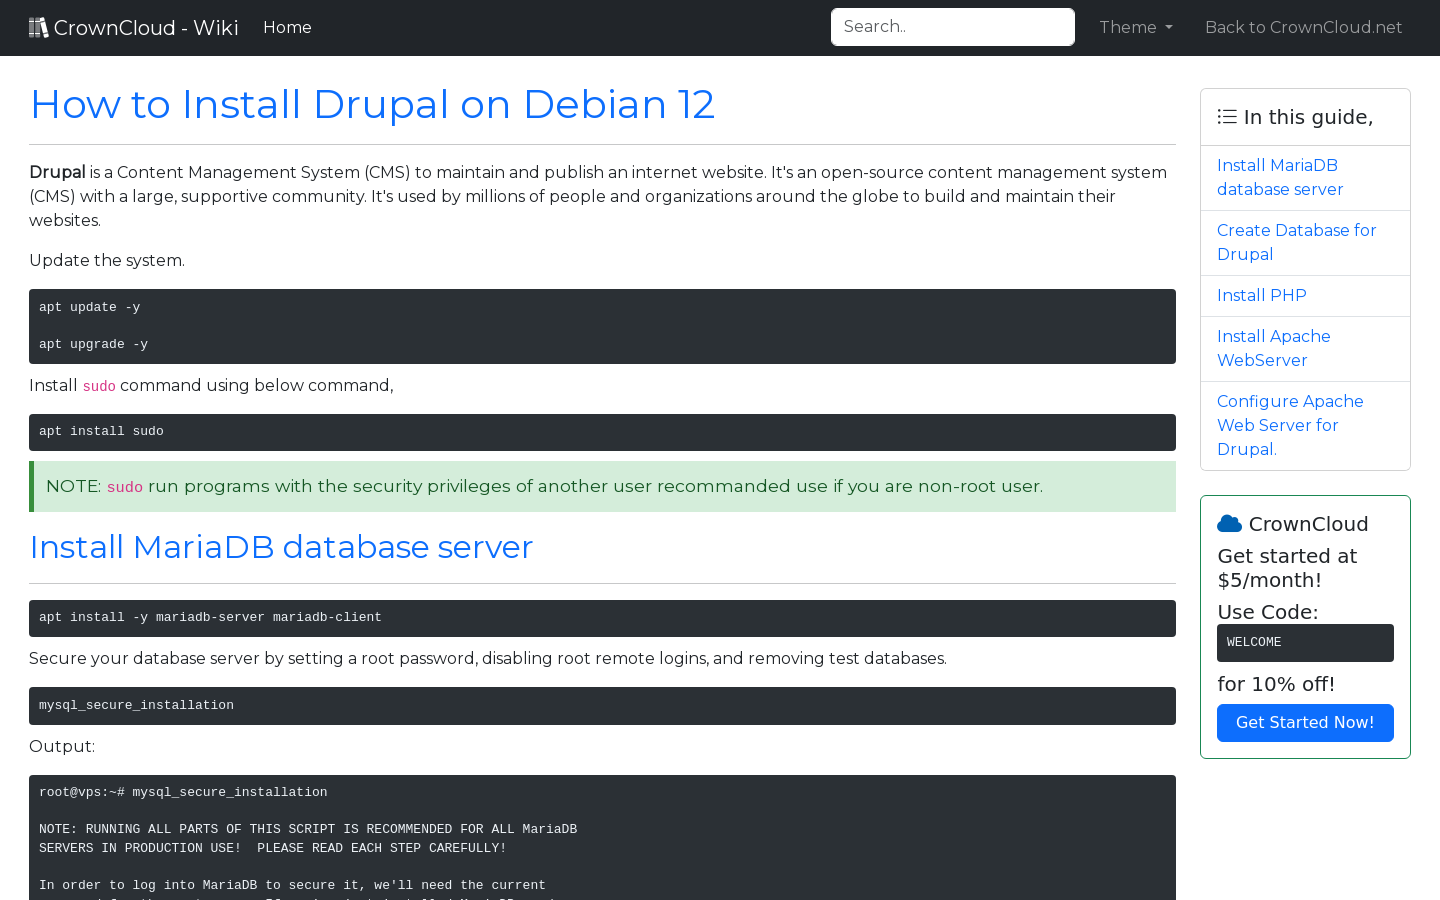Click the 'Get Started Now!' button
The width and height of the screenshot is (1440, 900).
click(1305, 722)
